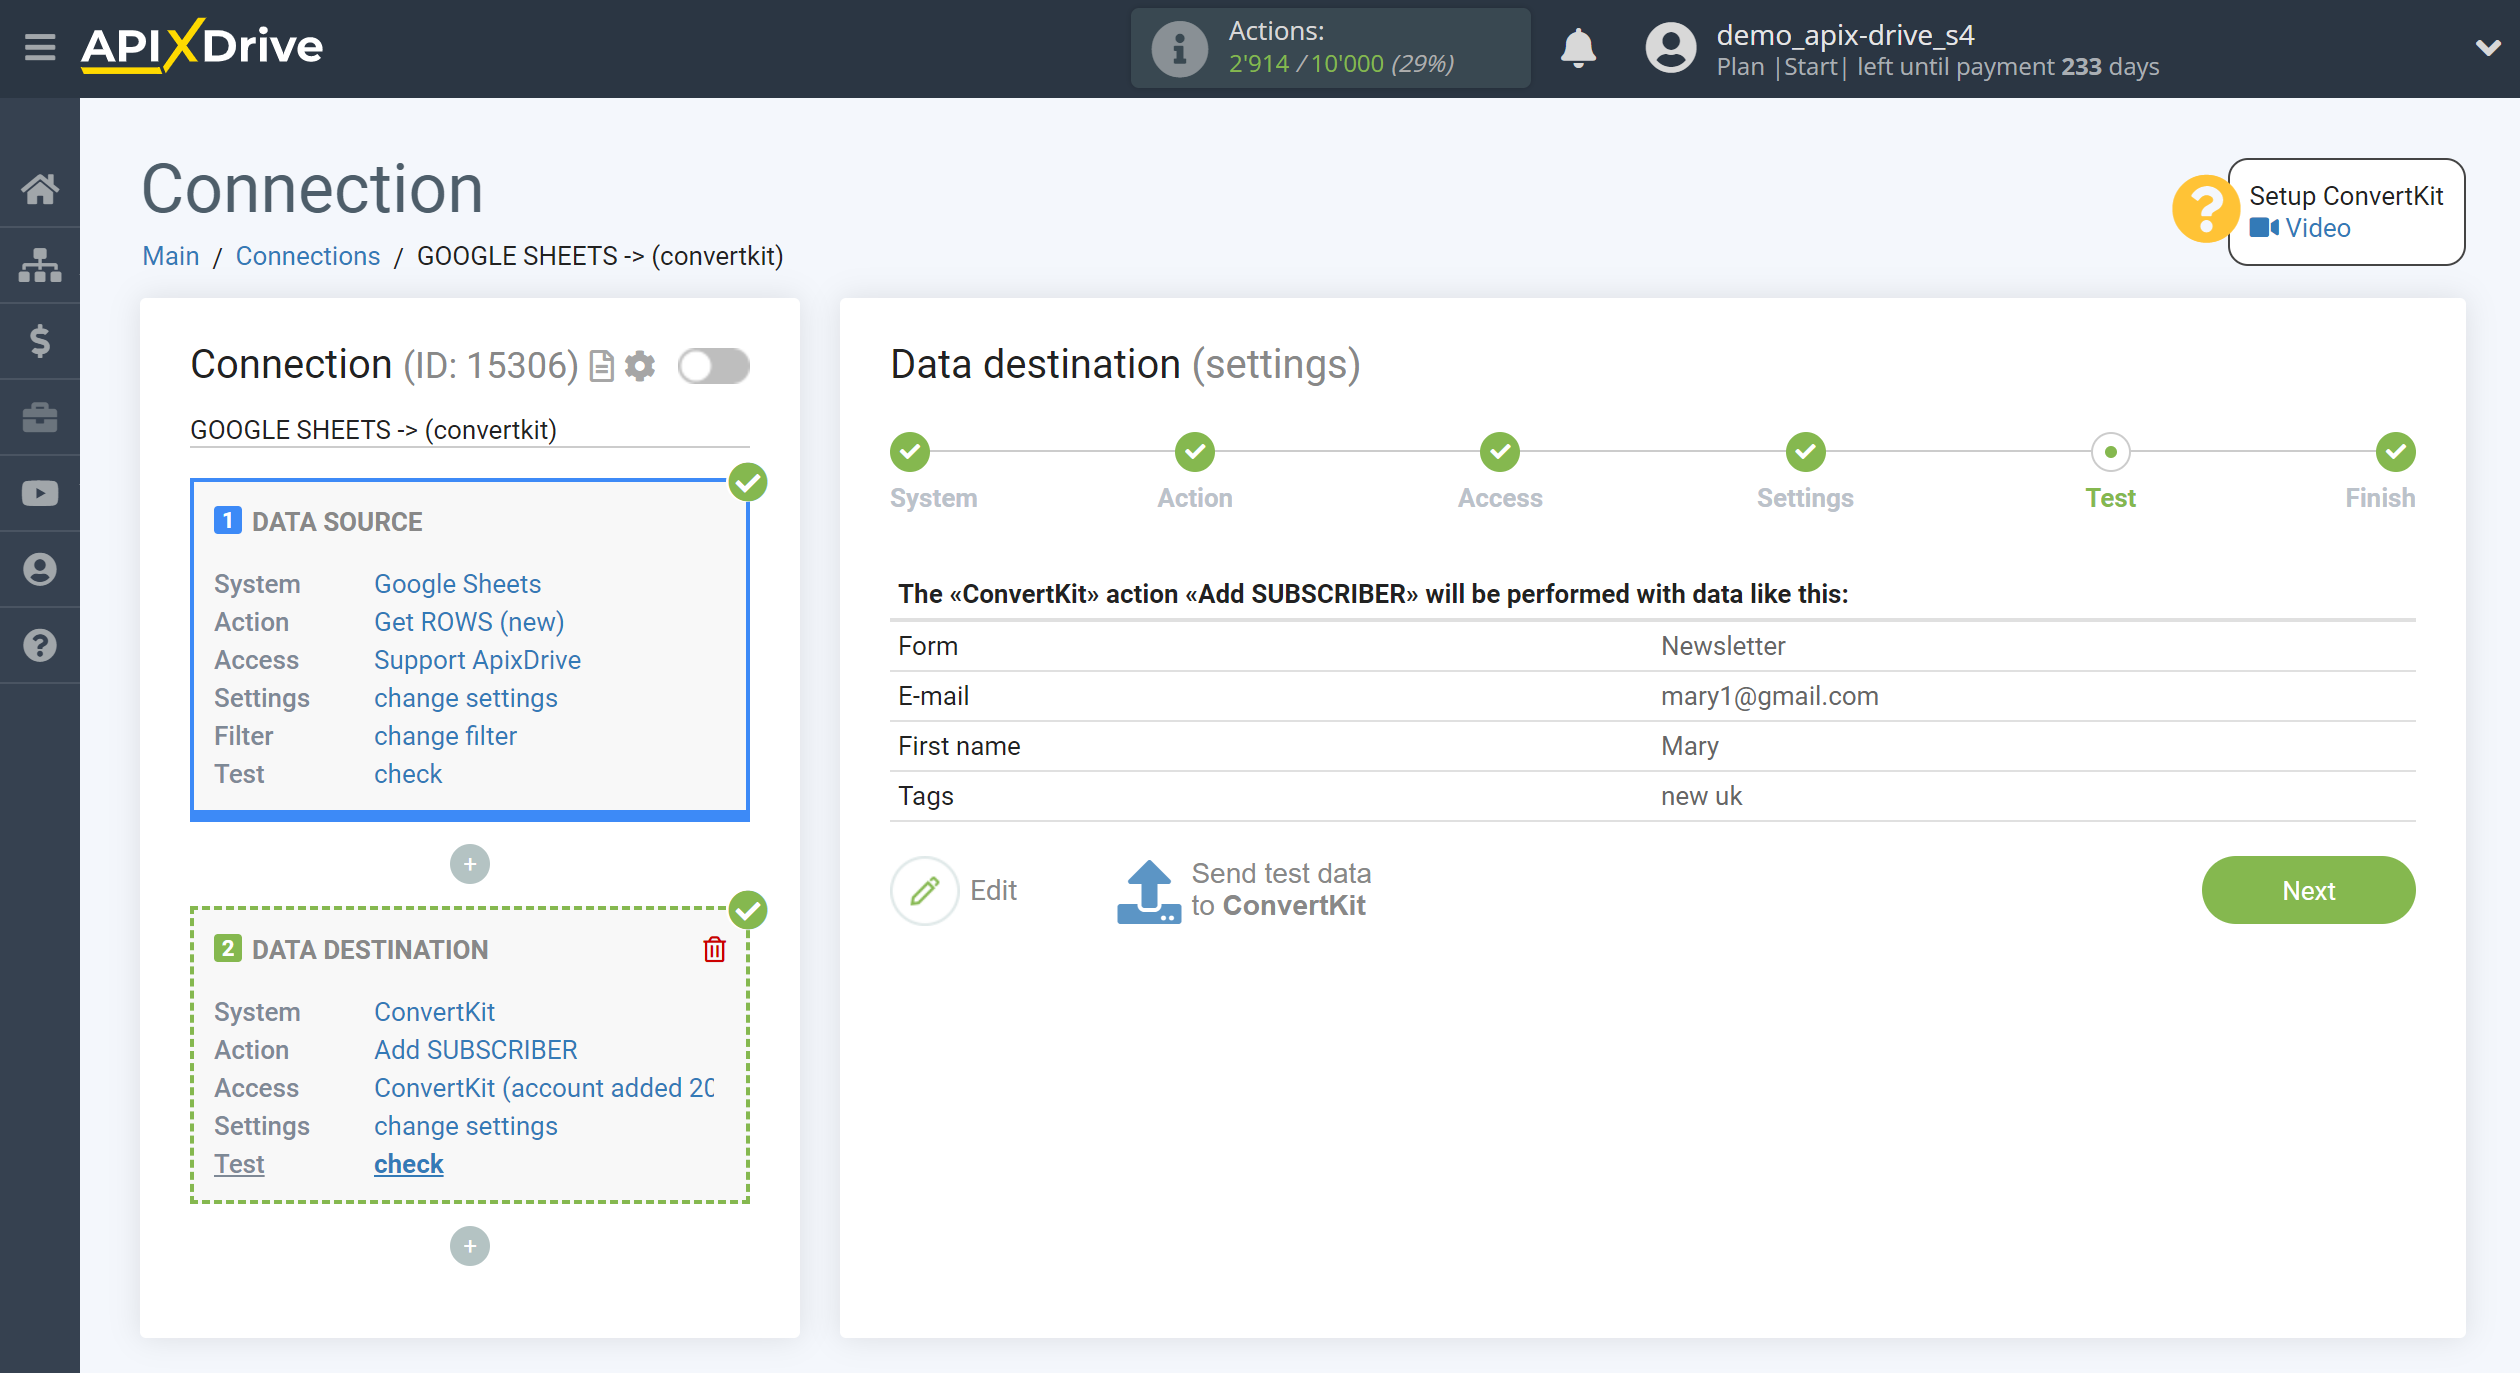
Task: Go to Finish step
Action: (2396, 452)
